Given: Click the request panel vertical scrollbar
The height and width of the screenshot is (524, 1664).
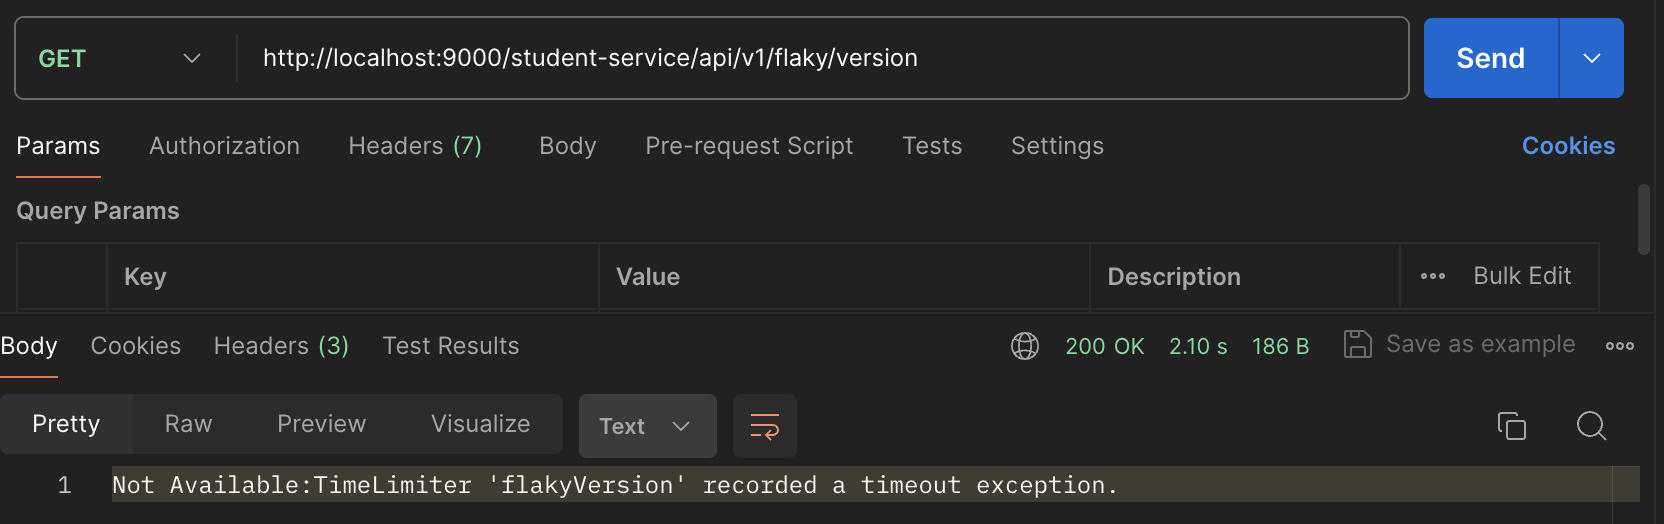Looking at the screenshot, I should pyautogui.click(x=1643, y=219).
